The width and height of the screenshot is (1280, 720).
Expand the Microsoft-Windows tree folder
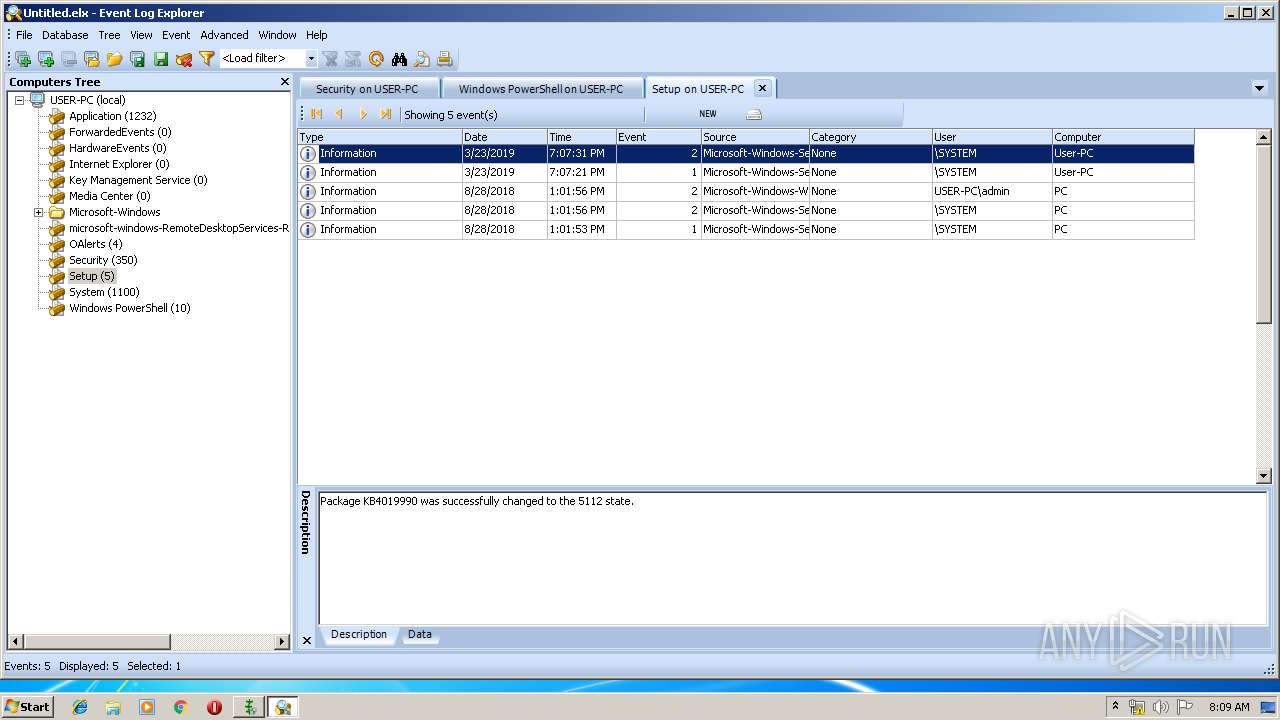point(39,212)
